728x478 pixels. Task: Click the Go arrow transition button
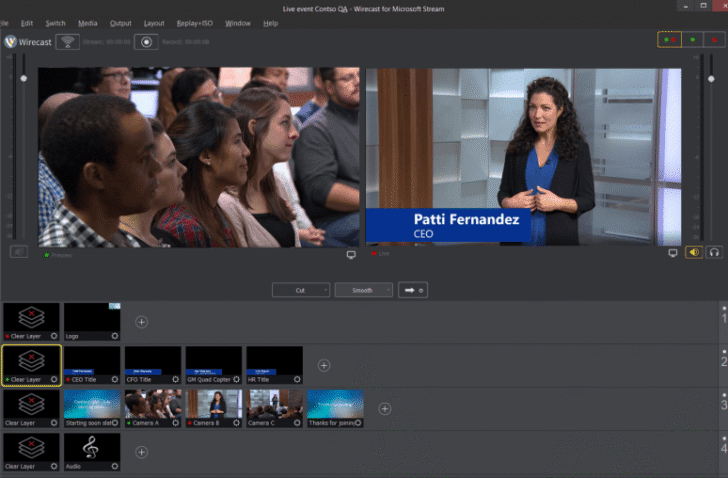413,290
